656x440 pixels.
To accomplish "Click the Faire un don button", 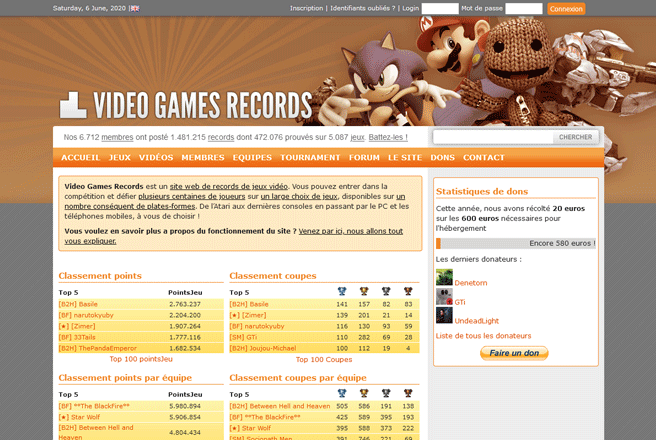I will click(514, 353).
